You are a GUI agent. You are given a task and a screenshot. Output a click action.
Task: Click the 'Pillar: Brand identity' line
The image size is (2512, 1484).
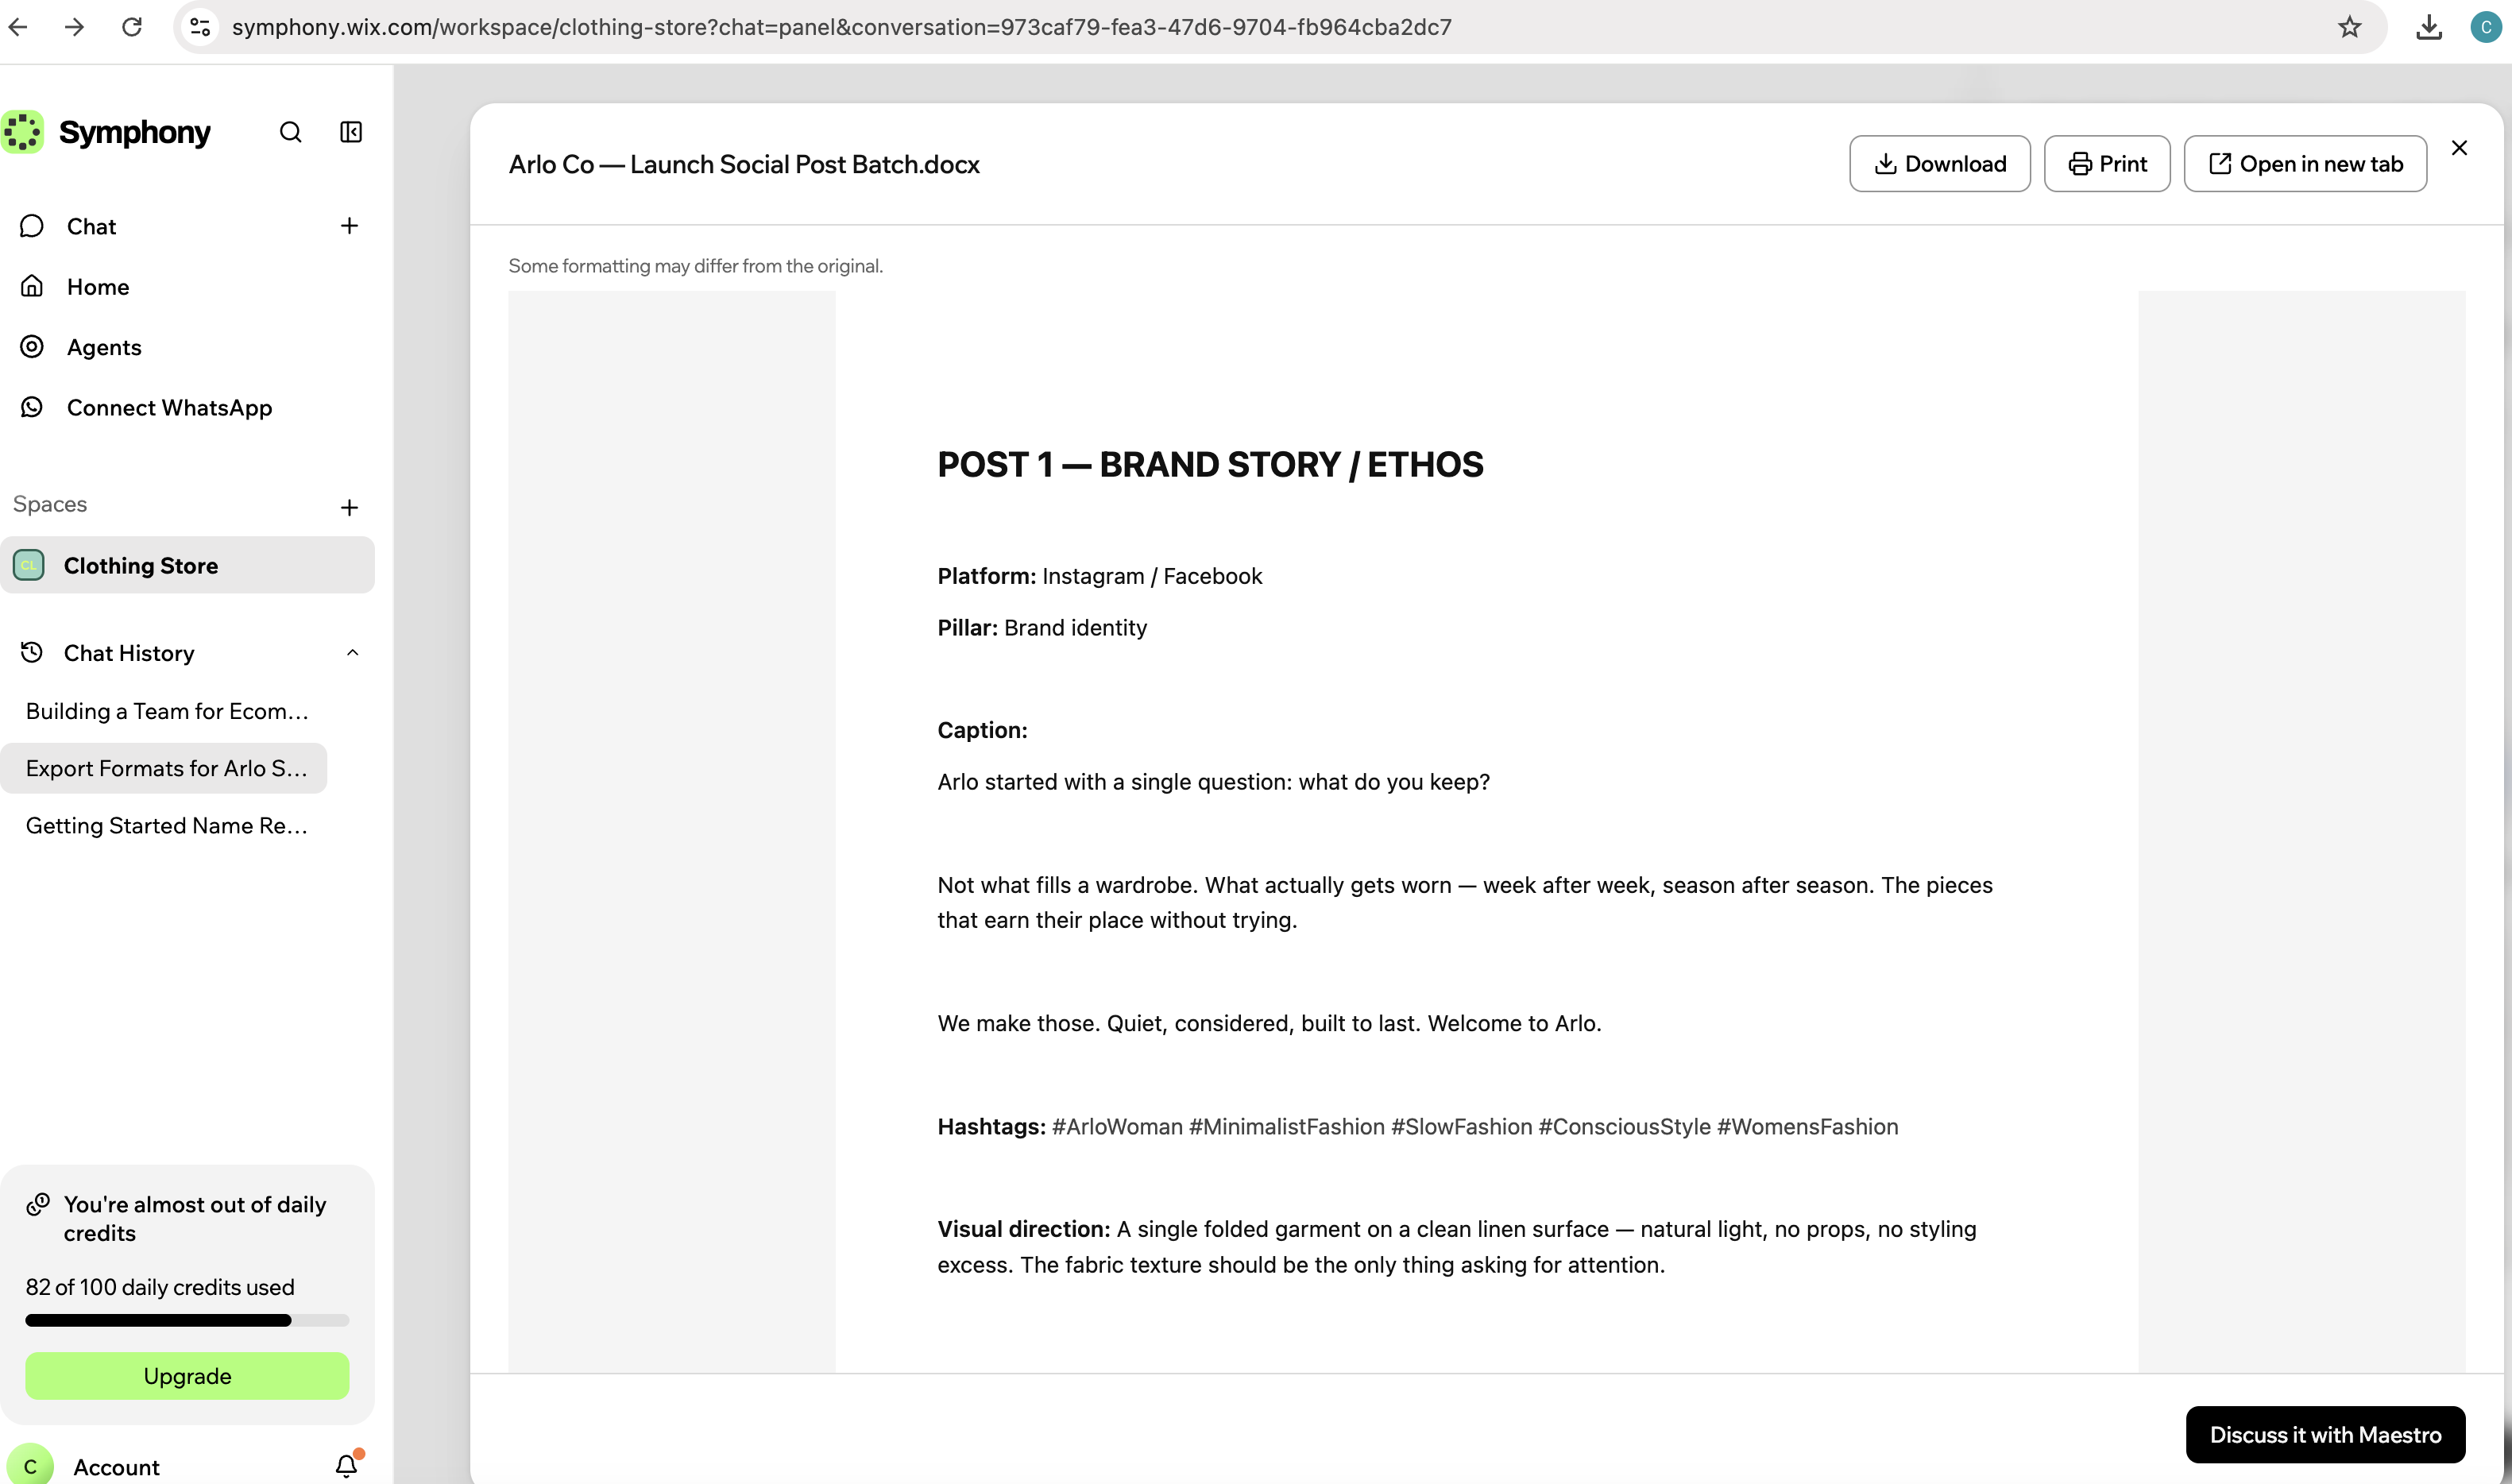[x=1042, y=627]
